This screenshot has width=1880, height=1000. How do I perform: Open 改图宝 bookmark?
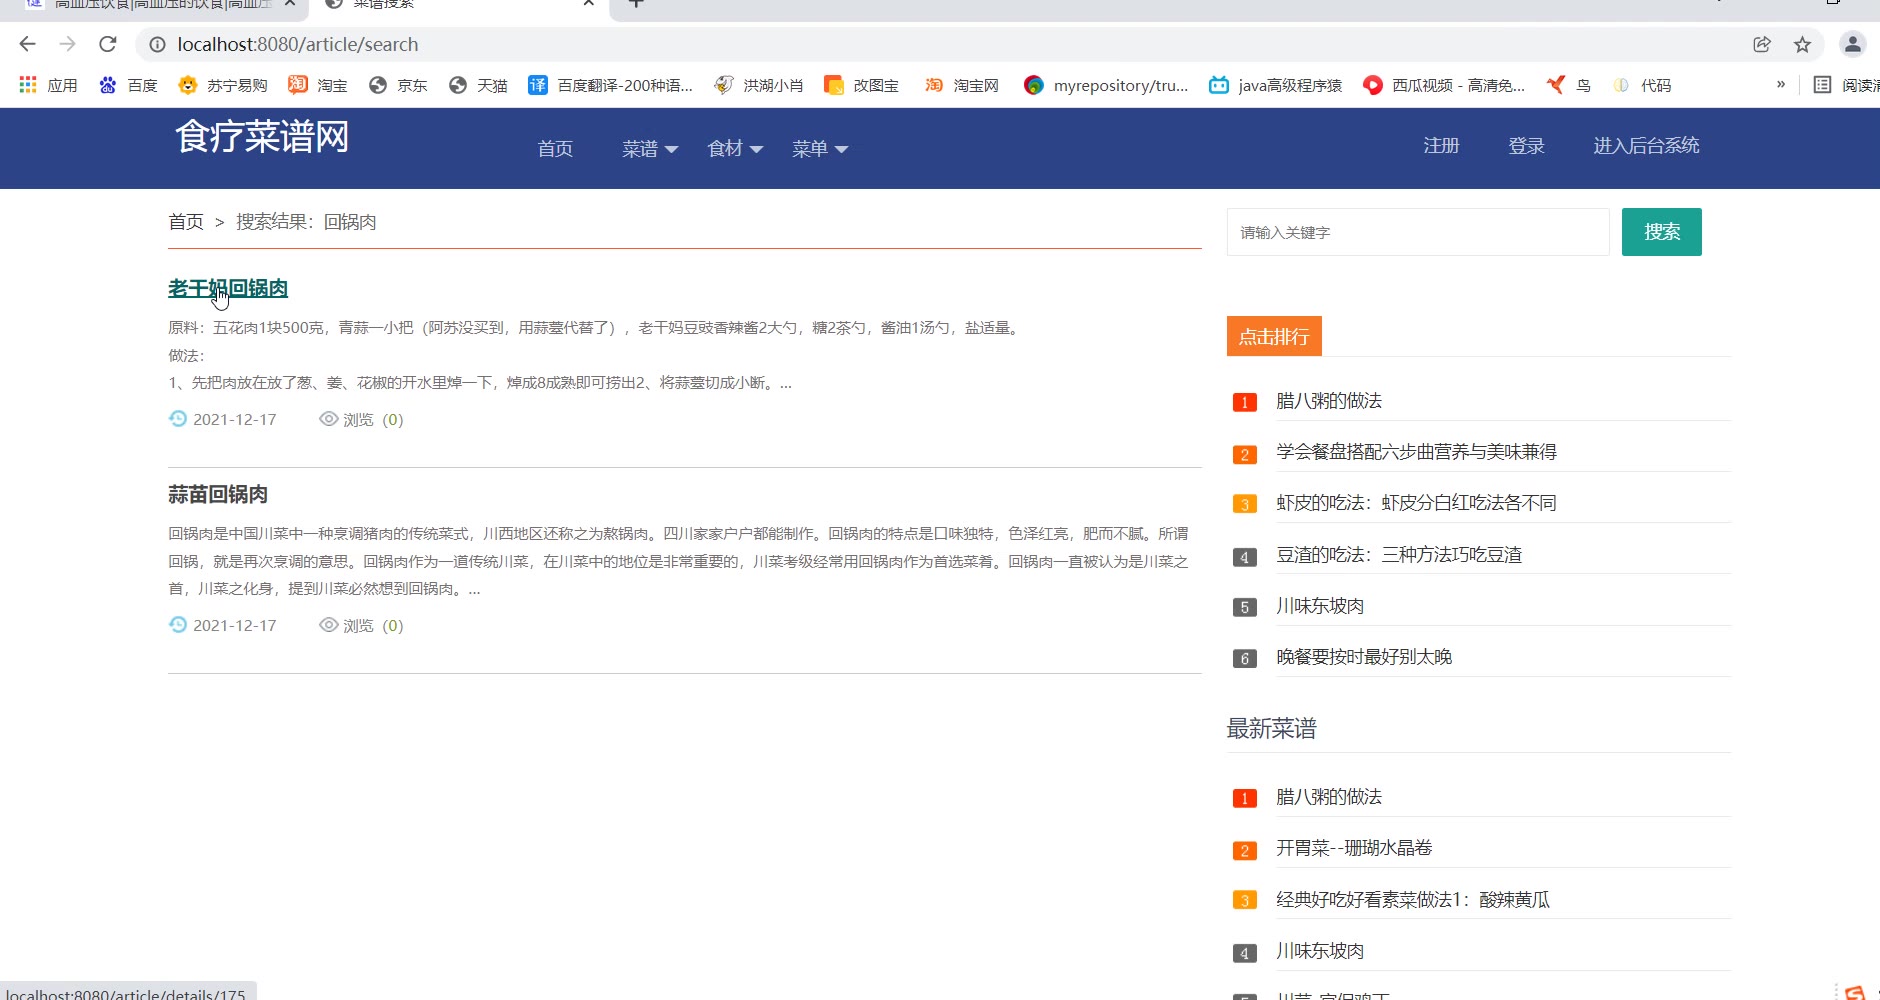click(x=861, y=85)
